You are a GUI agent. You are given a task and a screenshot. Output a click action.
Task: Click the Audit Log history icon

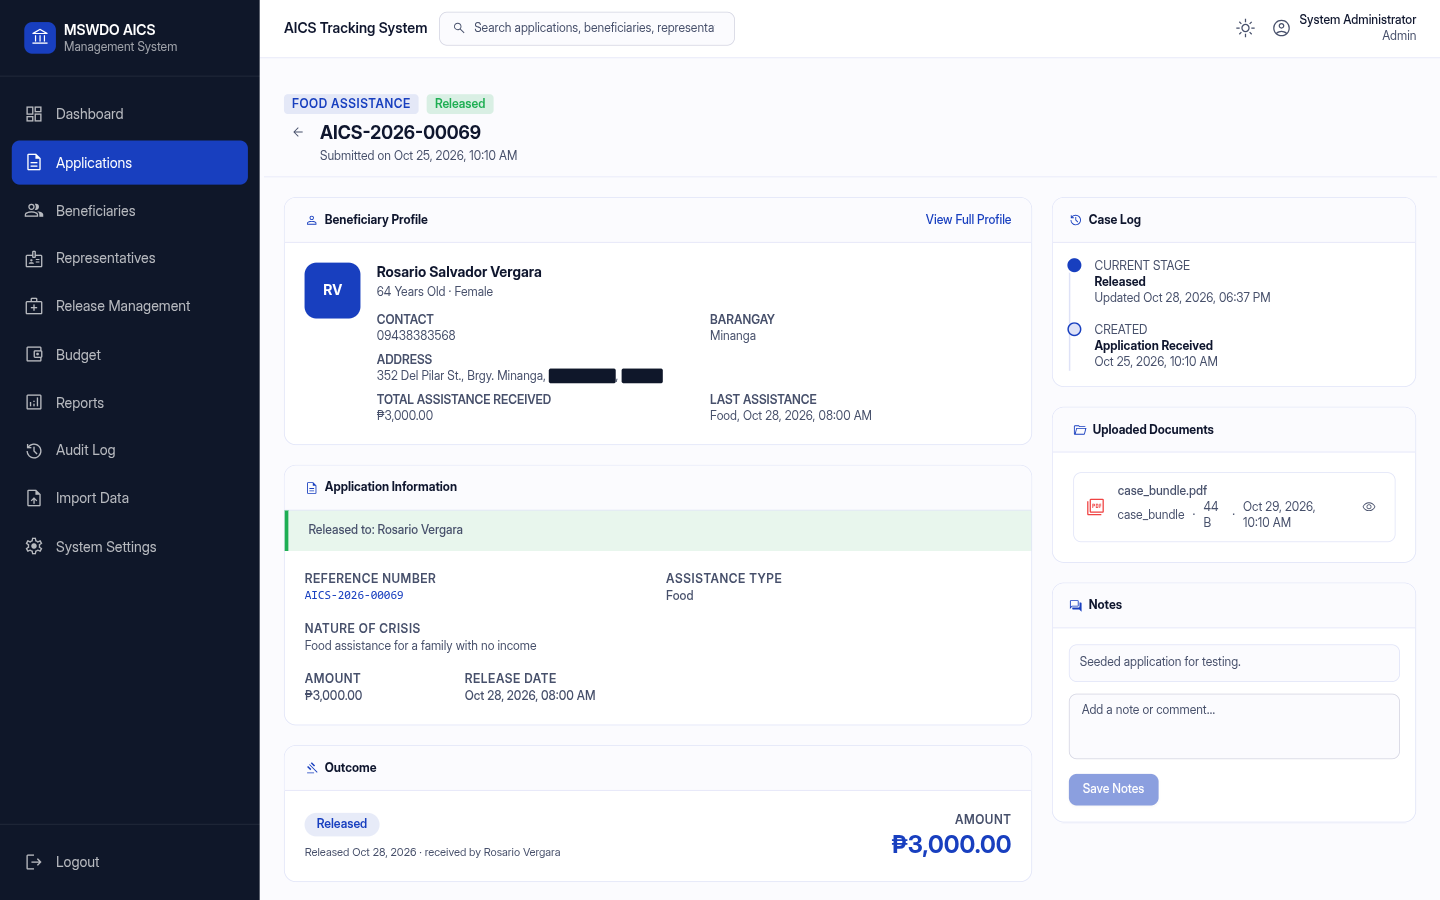pyautogui.click(x=34, y=450)
